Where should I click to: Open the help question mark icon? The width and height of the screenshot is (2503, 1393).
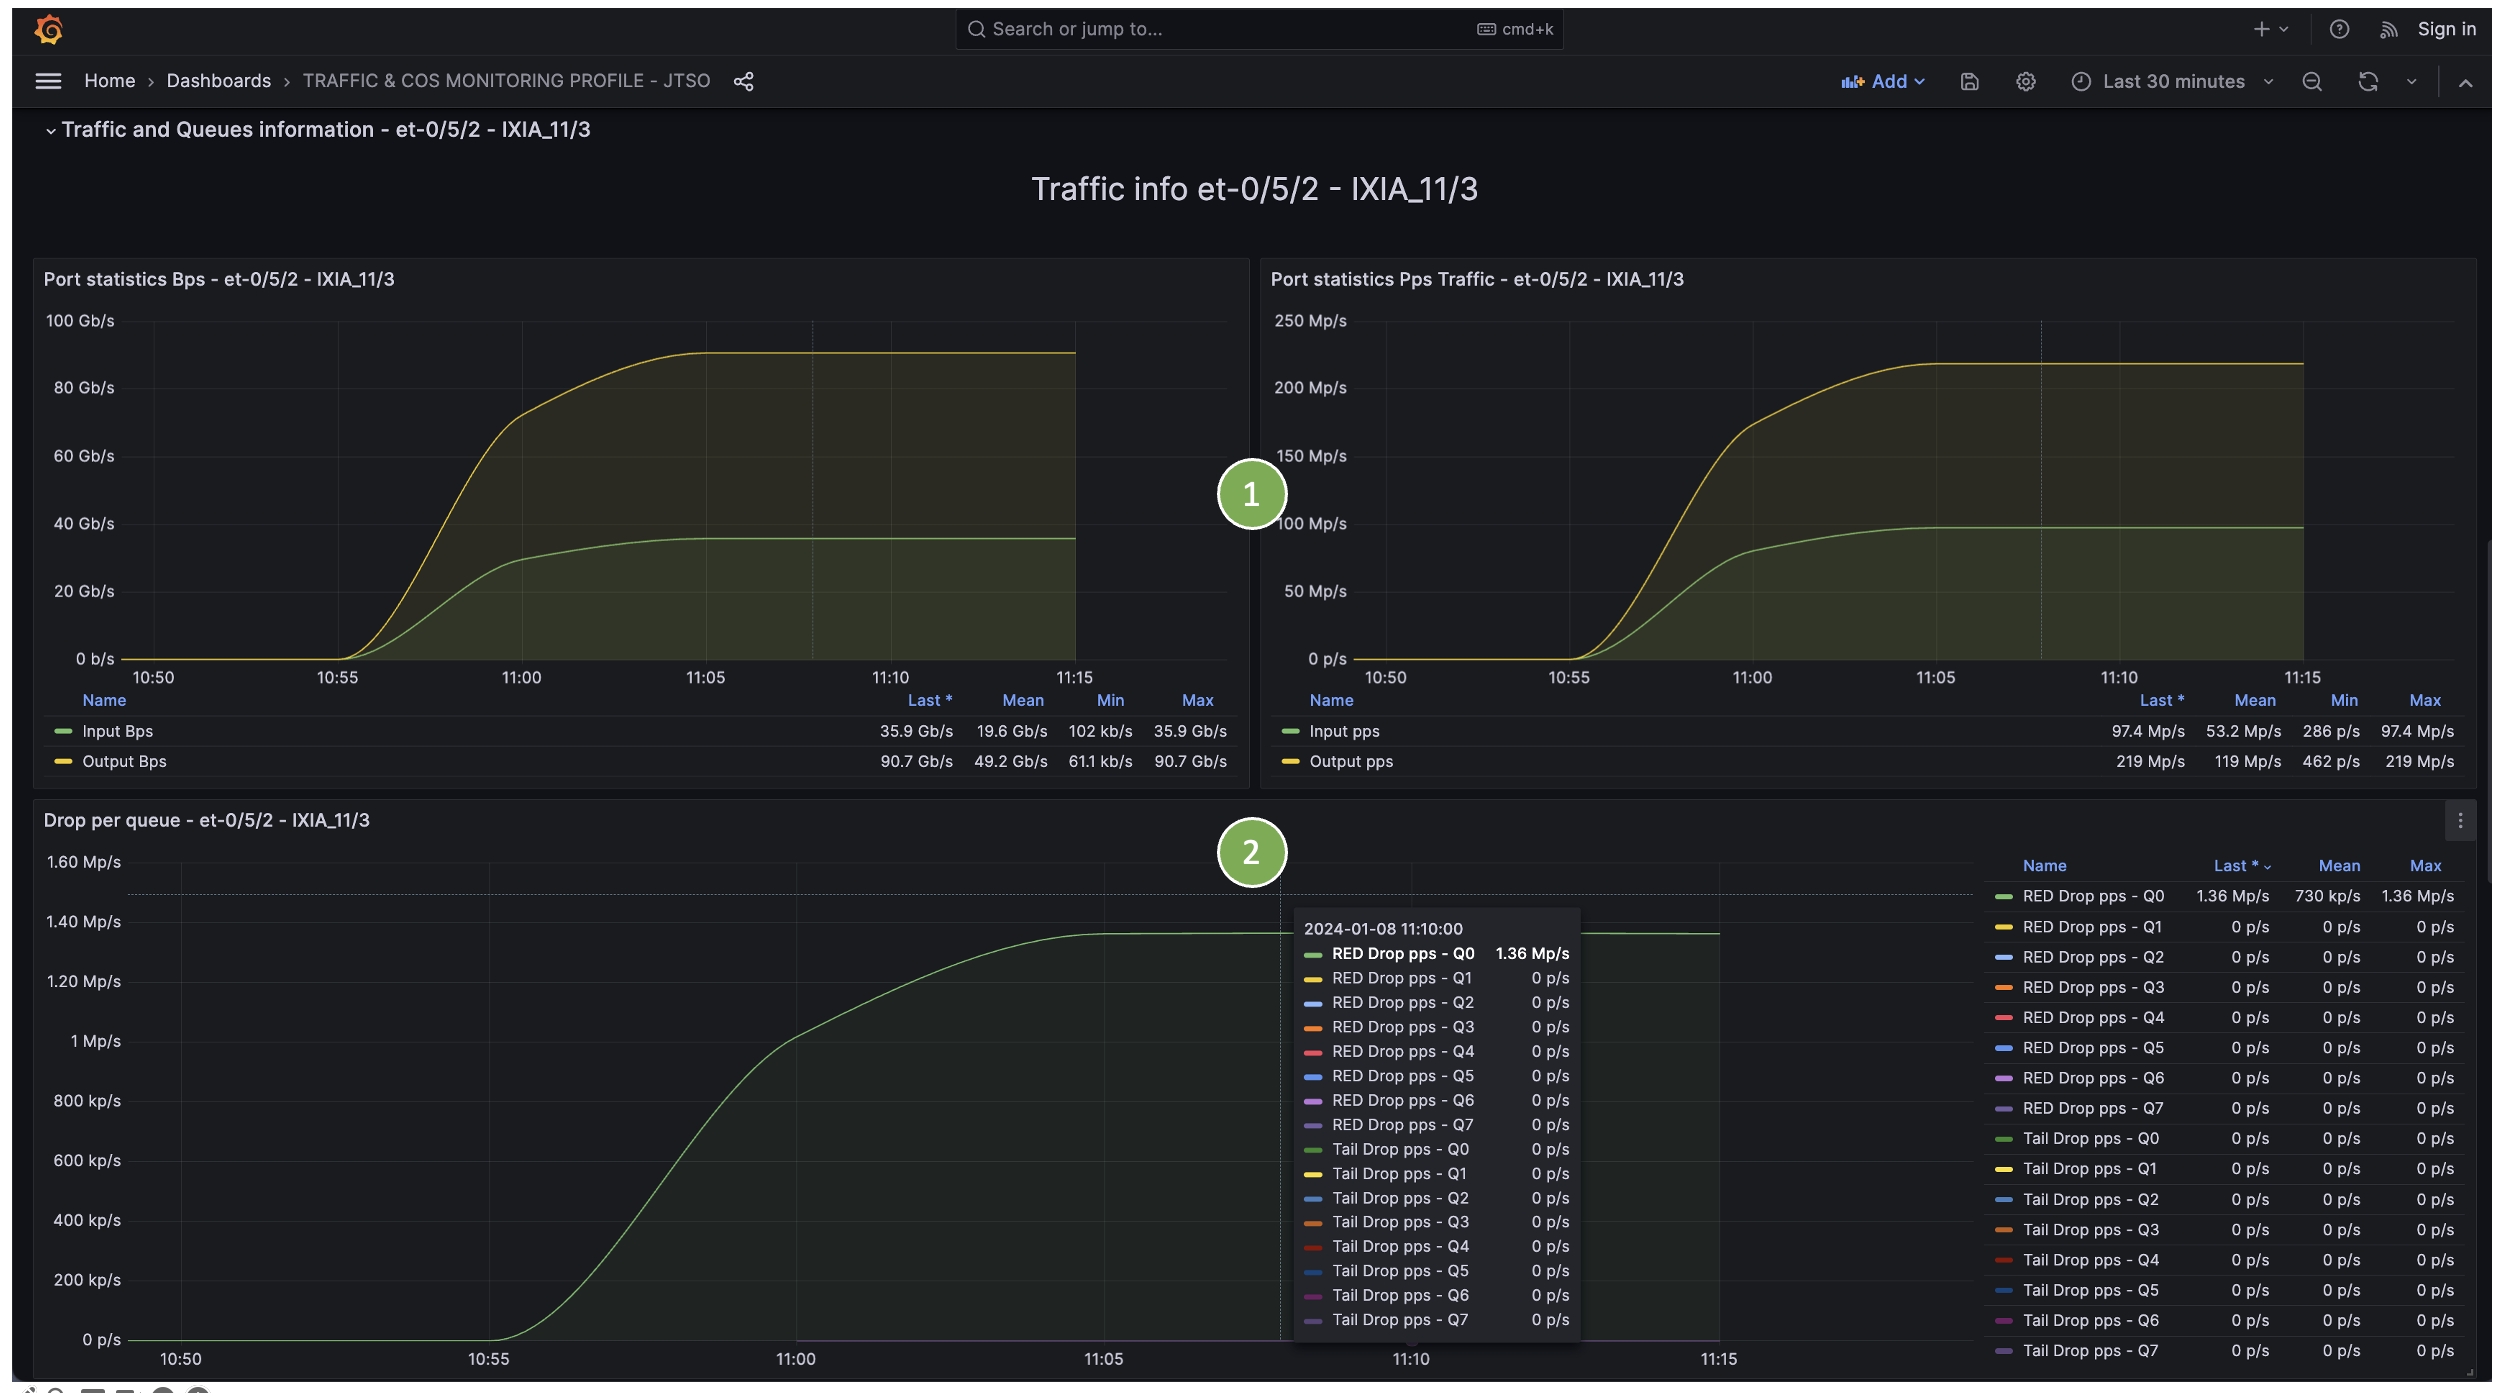click(x=2338, y=30)
